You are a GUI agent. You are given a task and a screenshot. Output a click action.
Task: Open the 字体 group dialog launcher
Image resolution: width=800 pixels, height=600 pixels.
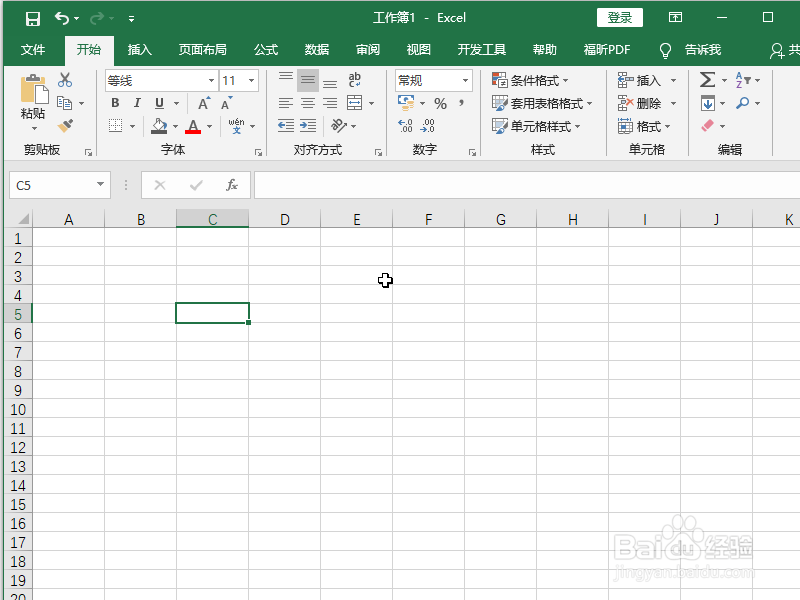pos(259,153)
